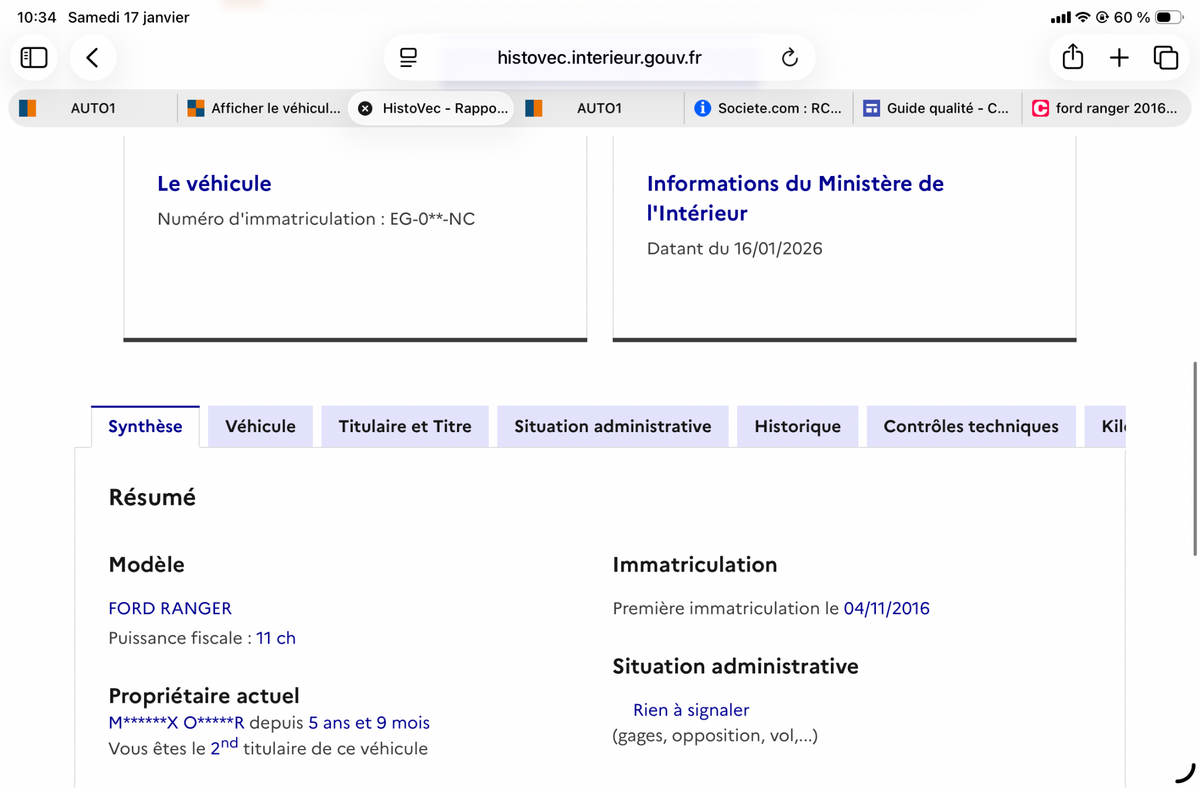Open the Safari sidebar panel icon
1200x788 pixels.
(34, 58)
